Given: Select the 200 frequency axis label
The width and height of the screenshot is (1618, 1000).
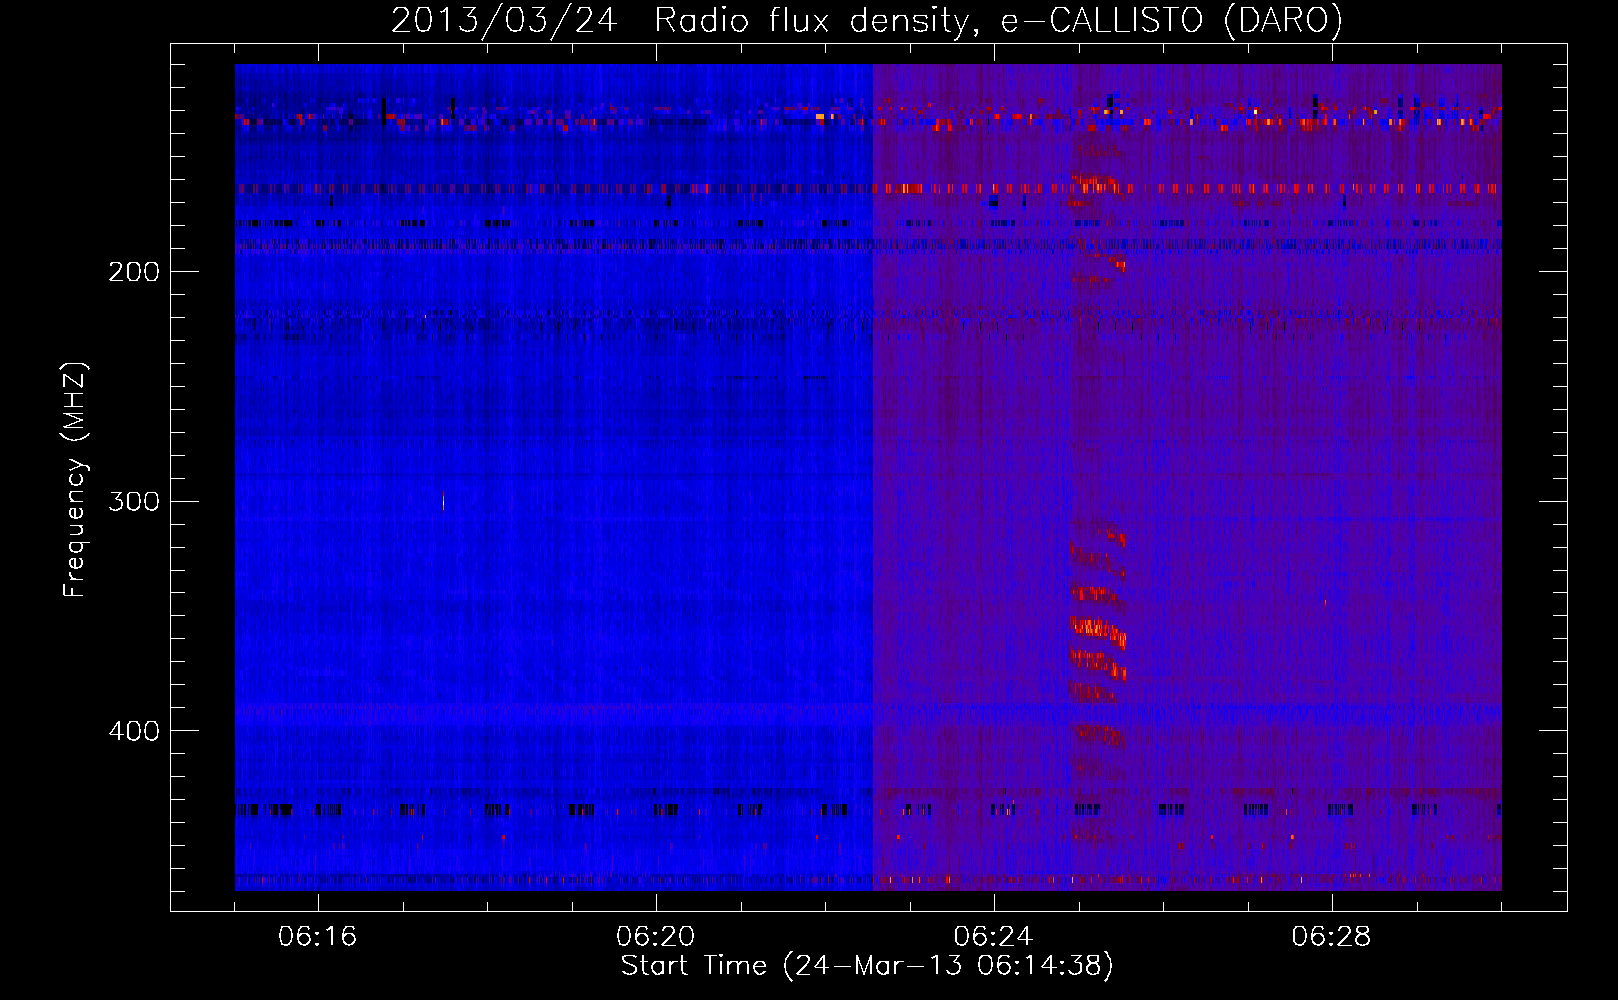Looking at the screenshot, I should 133,271.
